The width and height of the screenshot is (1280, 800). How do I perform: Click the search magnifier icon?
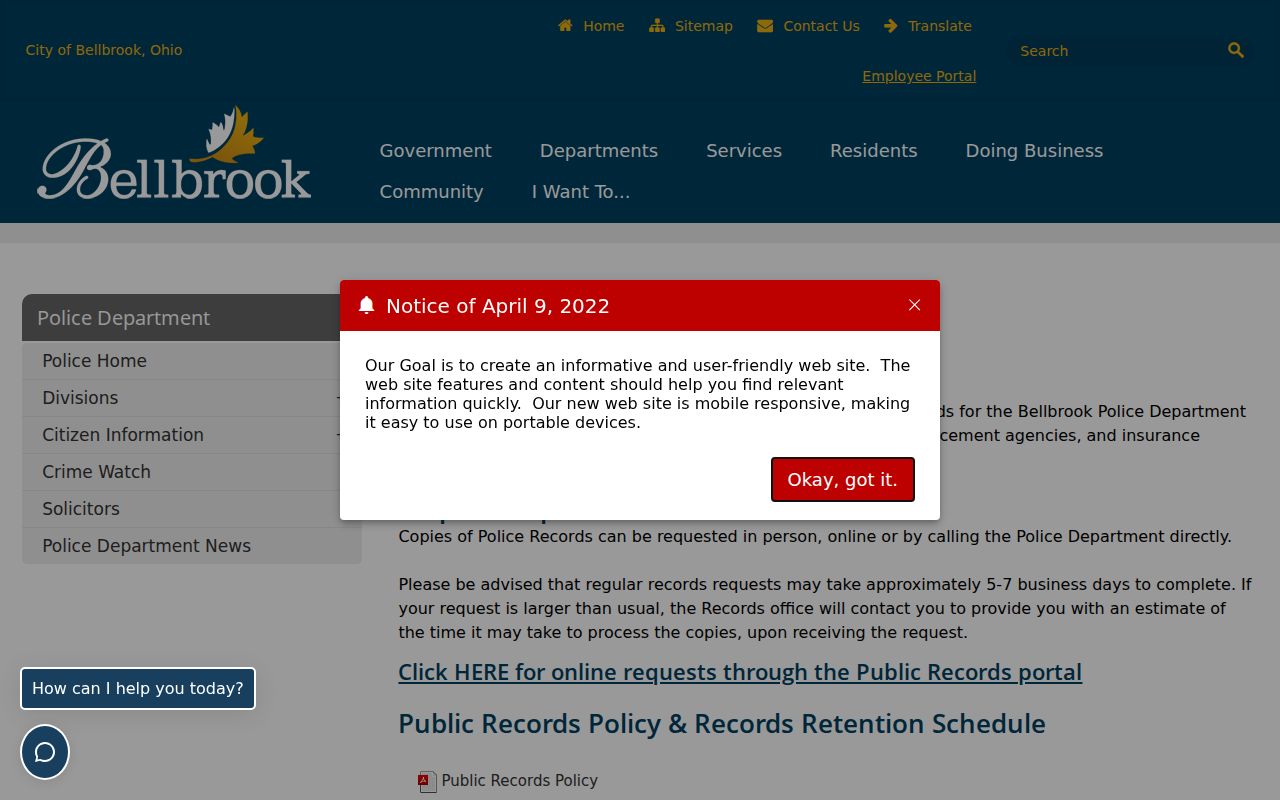pos(1236,50)
